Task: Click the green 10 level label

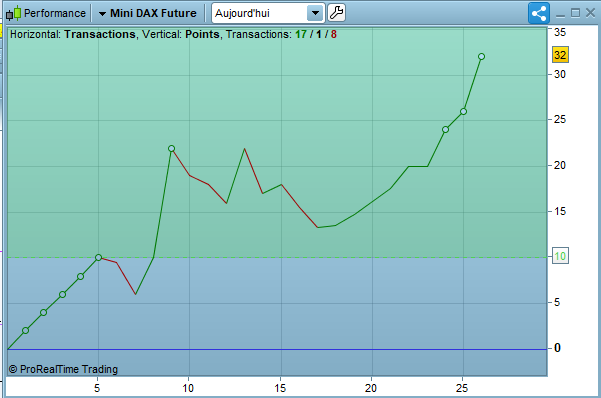Action: (x=560, y=256)
